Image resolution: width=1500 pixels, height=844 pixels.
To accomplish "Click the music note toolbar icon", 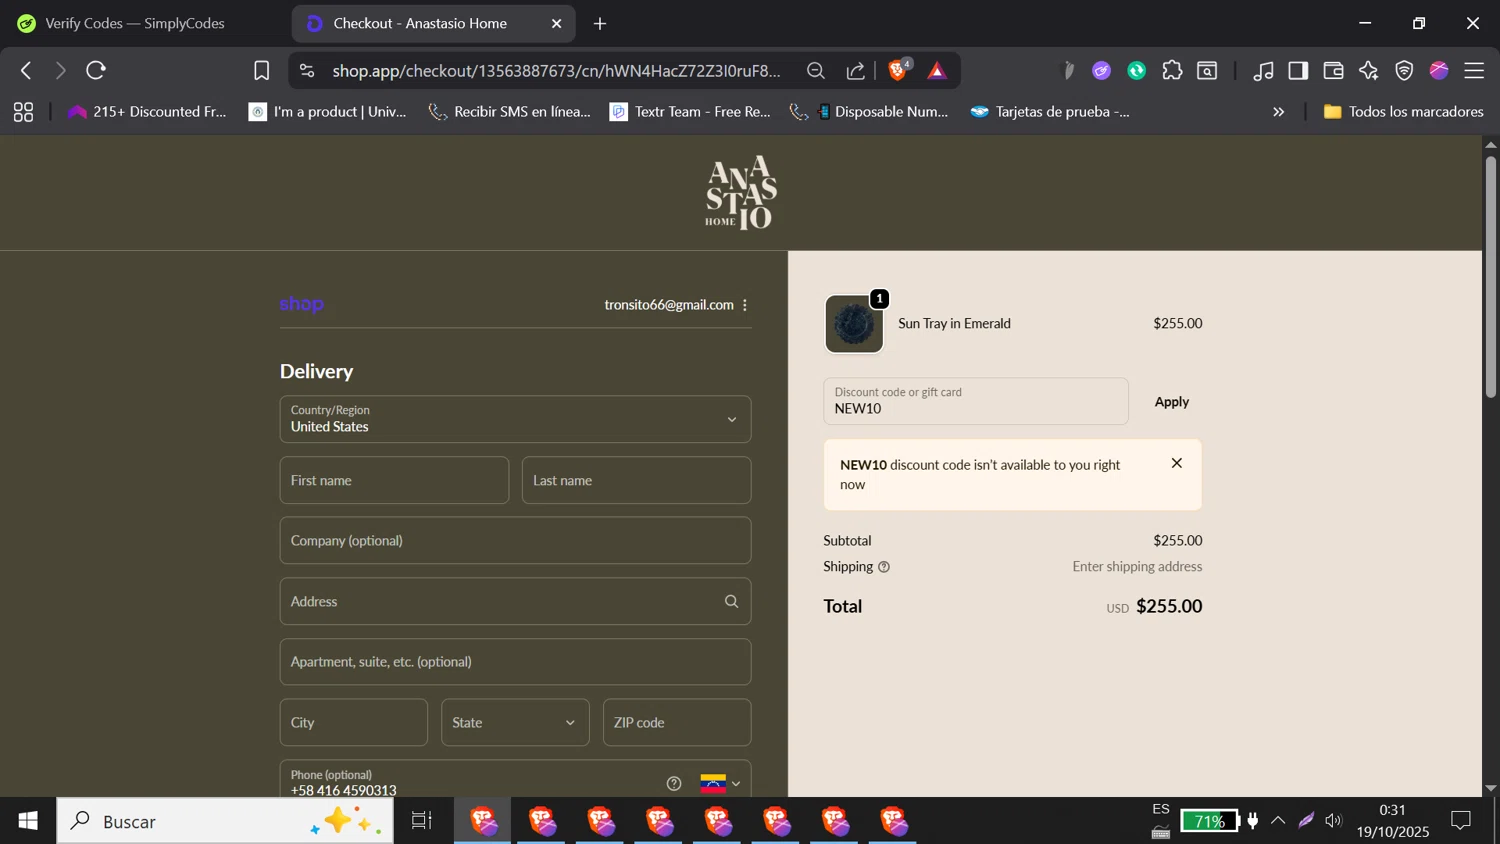I will [x=1263, y=70].
